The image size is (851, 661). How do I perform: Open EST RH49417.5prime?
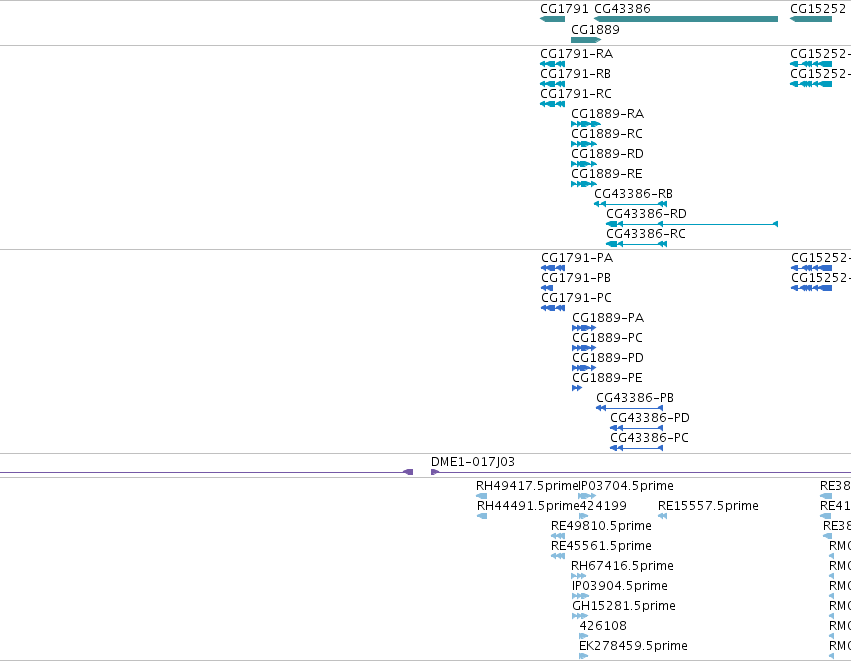[528, 486]
